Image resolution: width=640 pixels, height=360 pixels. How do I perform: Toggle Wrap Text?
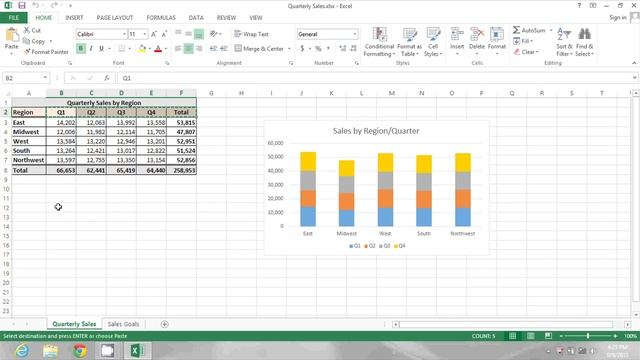[251, 34]
